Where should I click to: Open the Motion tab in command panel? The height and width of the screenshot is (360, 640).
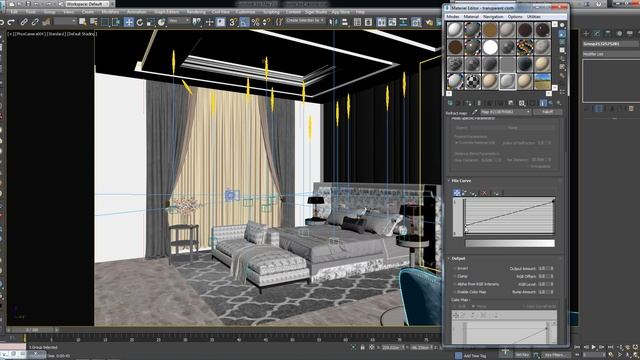coord(619,33)
